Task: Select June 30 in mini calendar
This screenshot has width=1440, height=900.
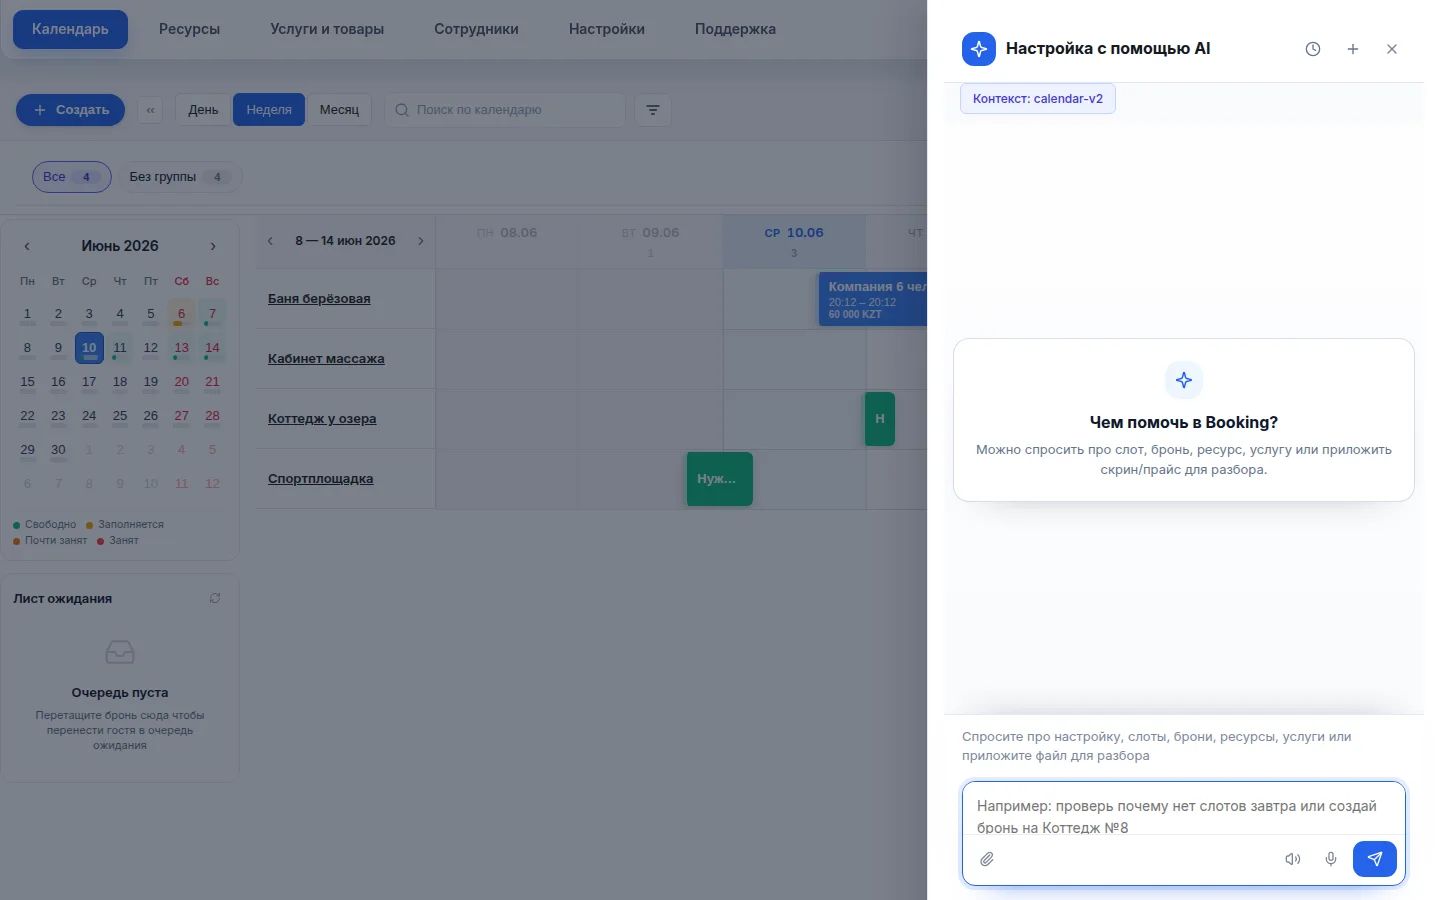Action: 58,450
